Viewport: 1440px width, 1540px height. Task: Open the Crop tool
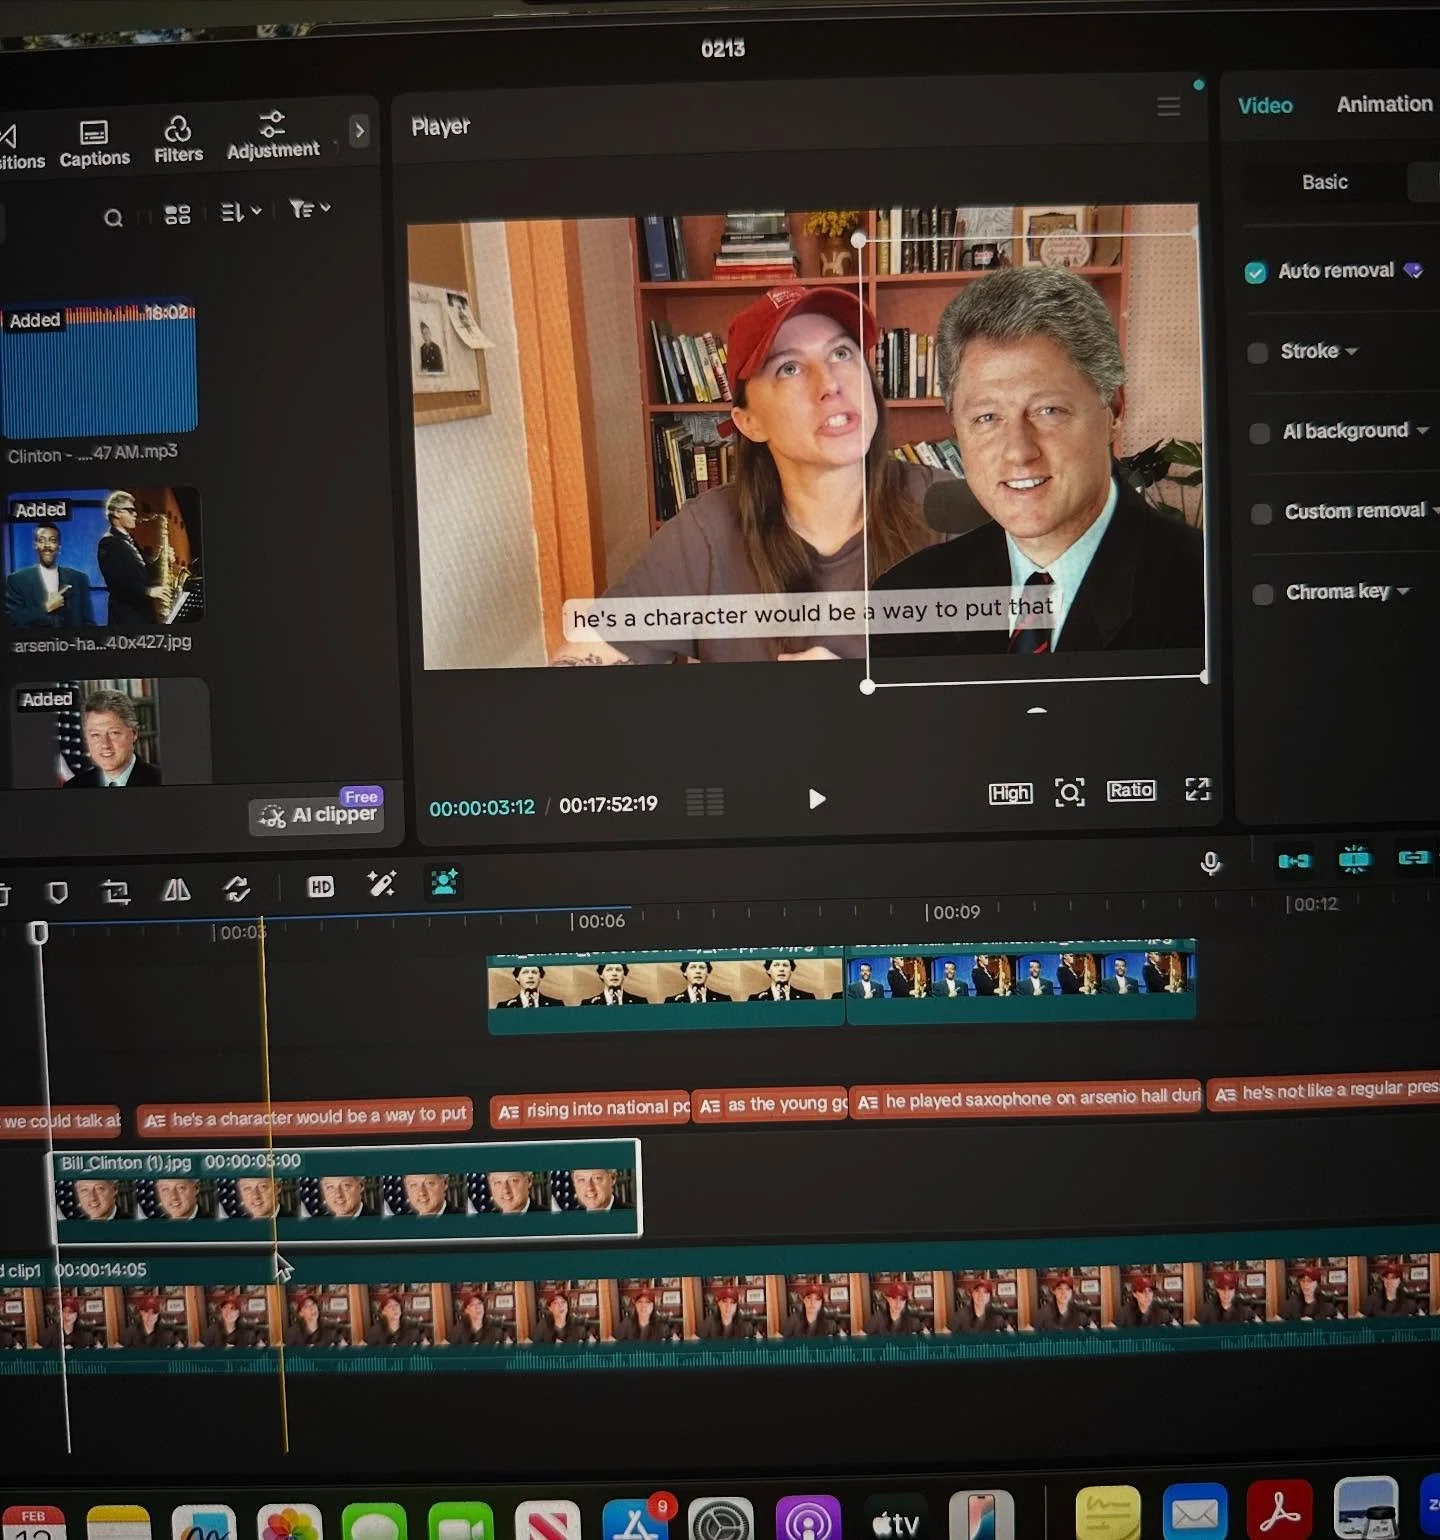(118, 891)
